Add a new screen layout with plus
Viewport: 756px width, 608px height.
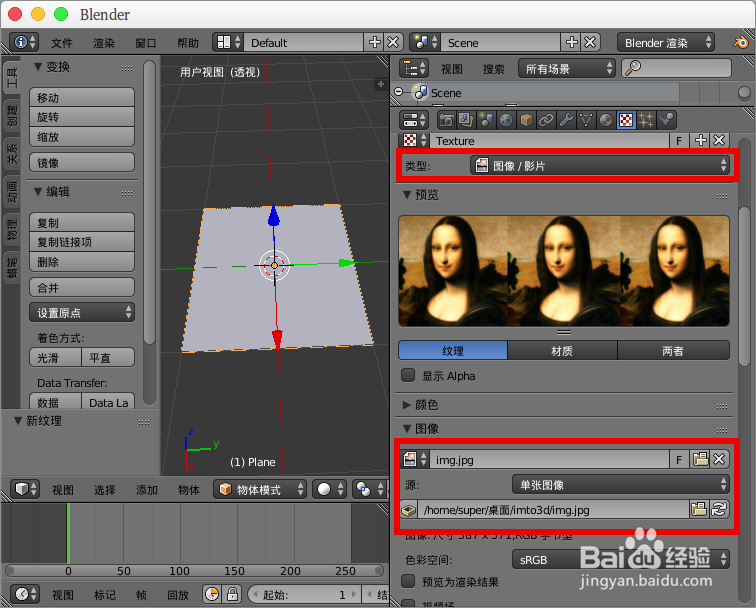click(x=375, y=42)
